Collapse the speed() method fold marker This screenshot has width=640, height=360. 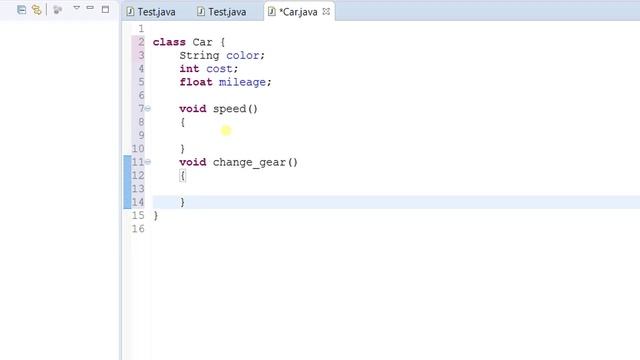pyautogui.click(x=148, y=109)
